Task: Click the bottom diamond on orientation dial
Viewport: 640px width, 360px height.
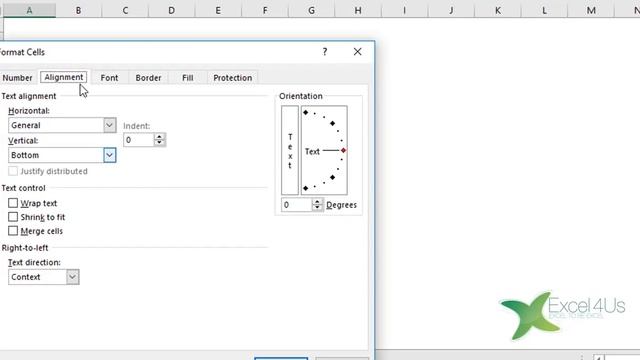Action: pos(305,188)
